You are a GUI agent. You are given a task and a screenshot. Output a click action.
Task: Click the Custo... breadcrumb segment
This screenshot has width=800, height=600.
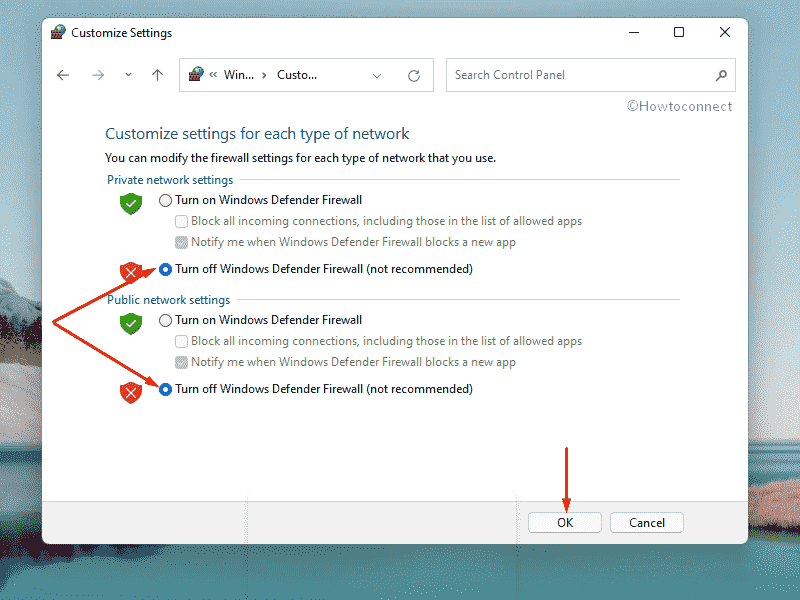(297, 75)
